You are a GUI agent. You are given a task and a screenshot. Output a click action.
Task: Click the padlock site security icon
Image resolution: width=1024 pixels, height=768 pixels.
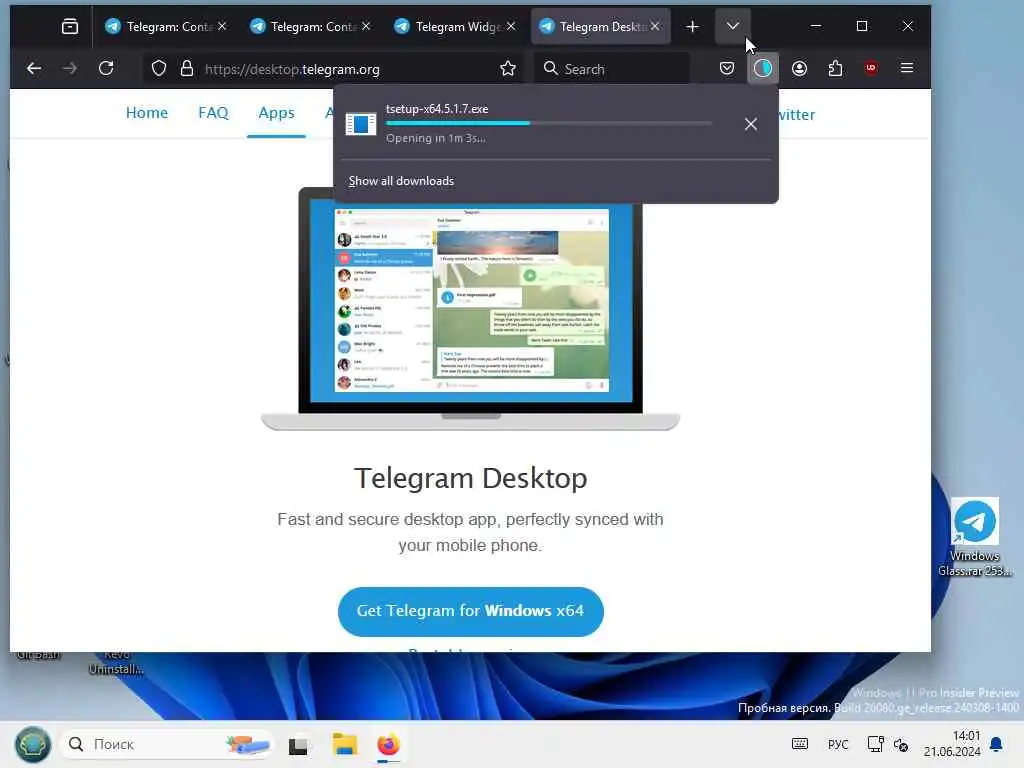click(x=187, y=69)
